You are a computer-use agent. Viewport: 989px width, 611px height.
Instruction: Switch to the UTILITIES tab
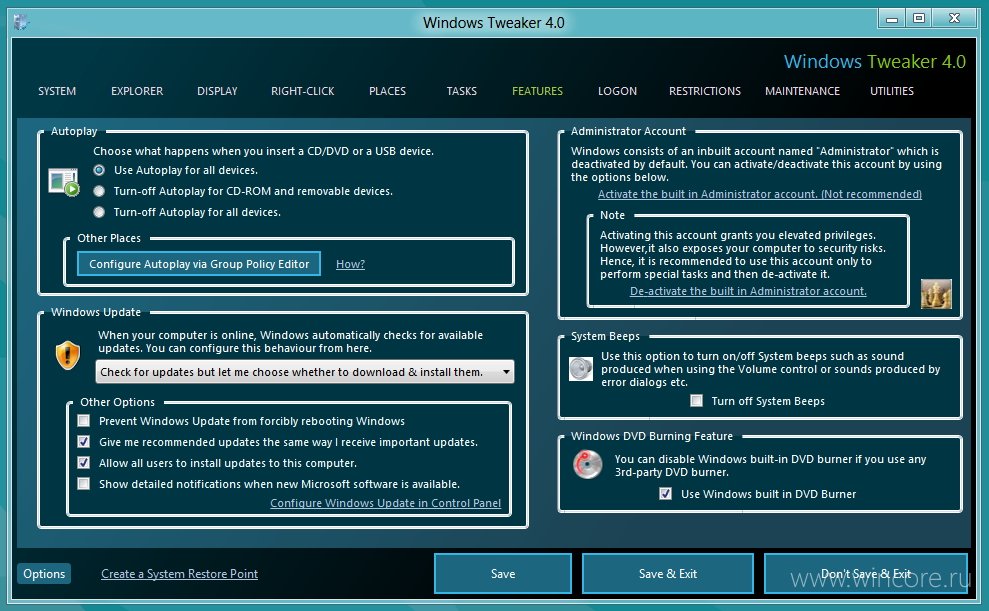tap(892, 91)
